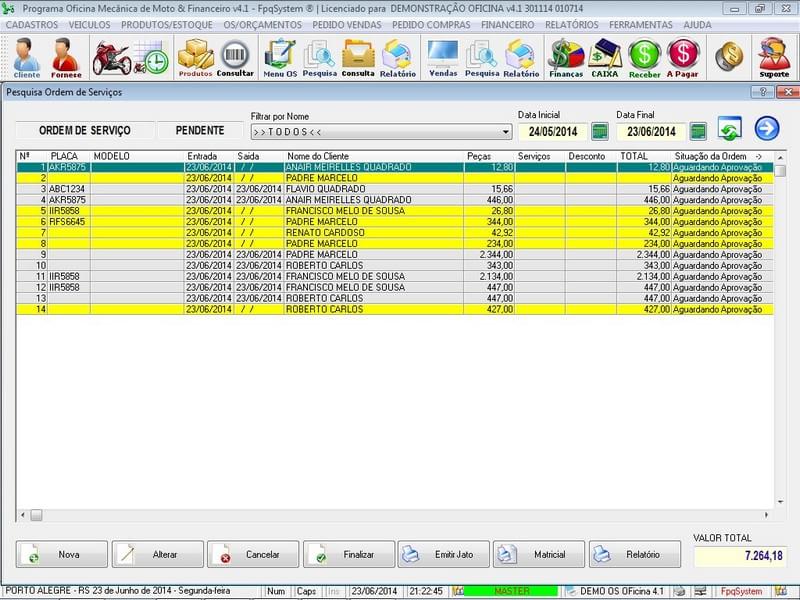Click the Receber green dollar icon
The width and height of the screenshot is (800, 600).
[645, 57]
